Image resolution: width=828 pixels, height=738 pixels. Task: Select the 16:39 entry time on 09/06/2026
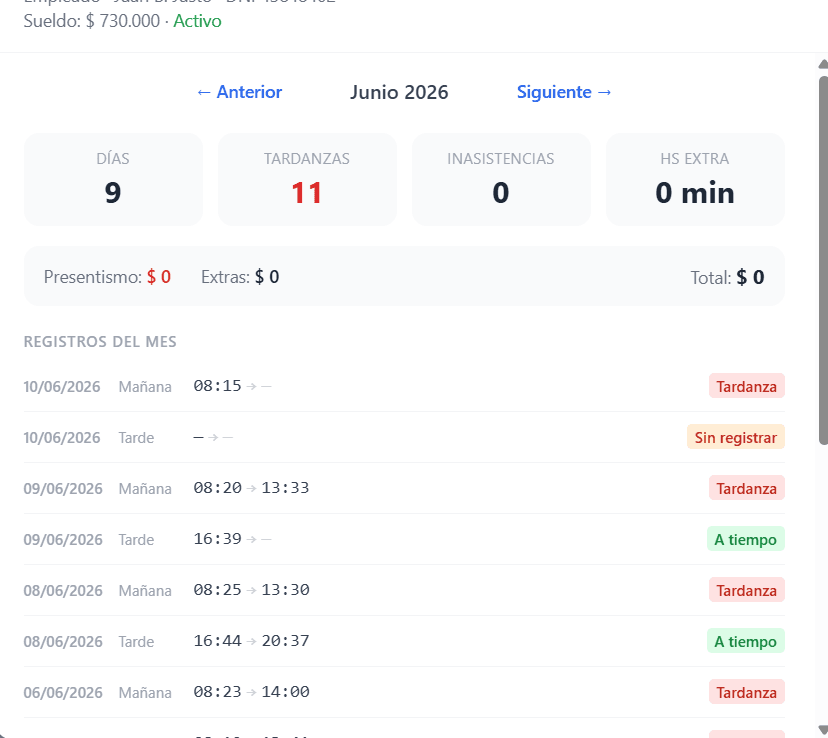tap(217, 539)
